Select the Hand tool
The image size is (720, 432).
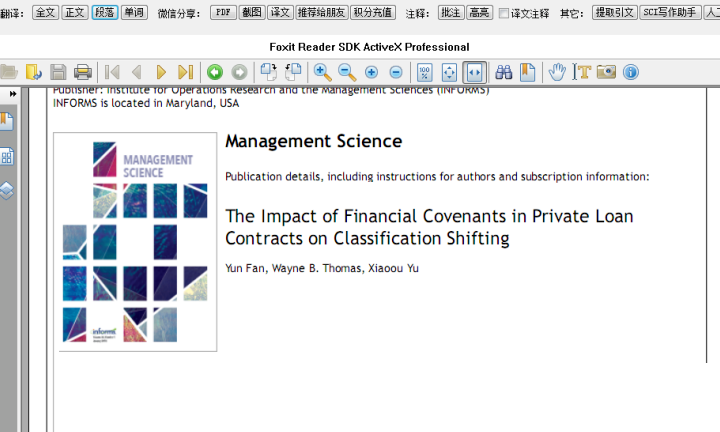557,72
